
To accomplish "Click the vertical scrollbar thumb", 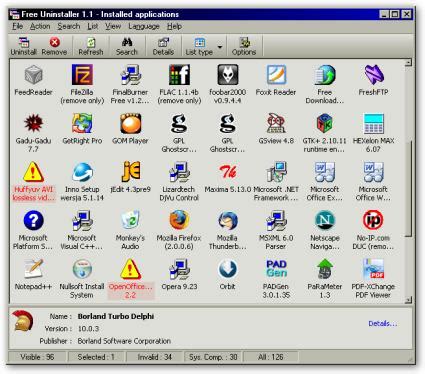I will 408,189.
